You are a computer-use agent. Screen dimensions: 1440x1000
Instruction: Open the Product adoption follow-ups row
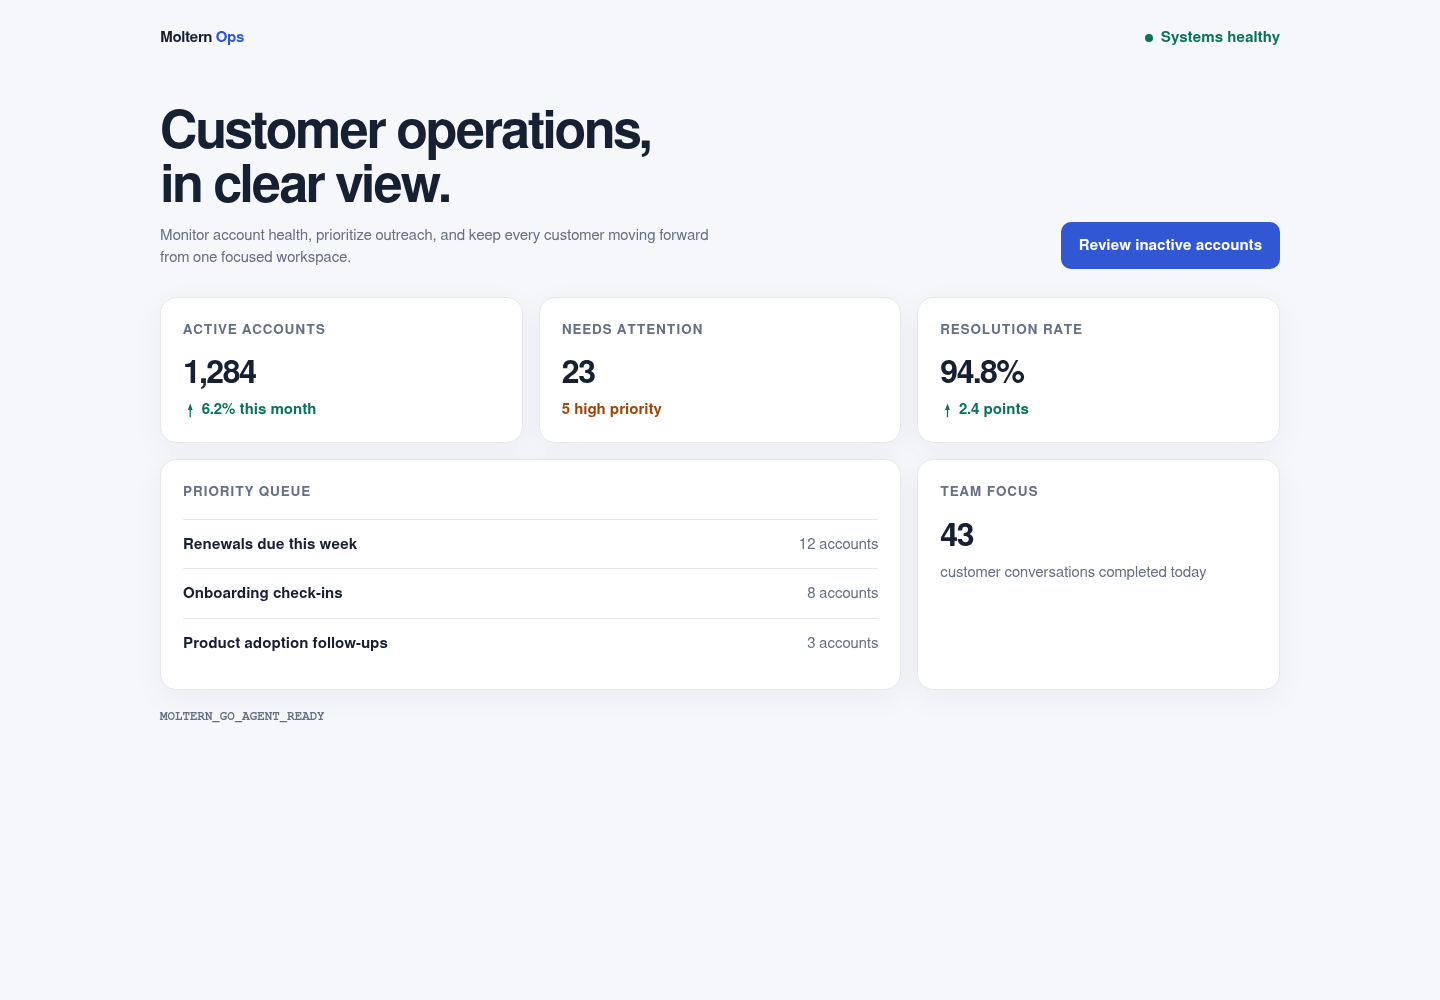pyautogui.click(x=530, y=643)
